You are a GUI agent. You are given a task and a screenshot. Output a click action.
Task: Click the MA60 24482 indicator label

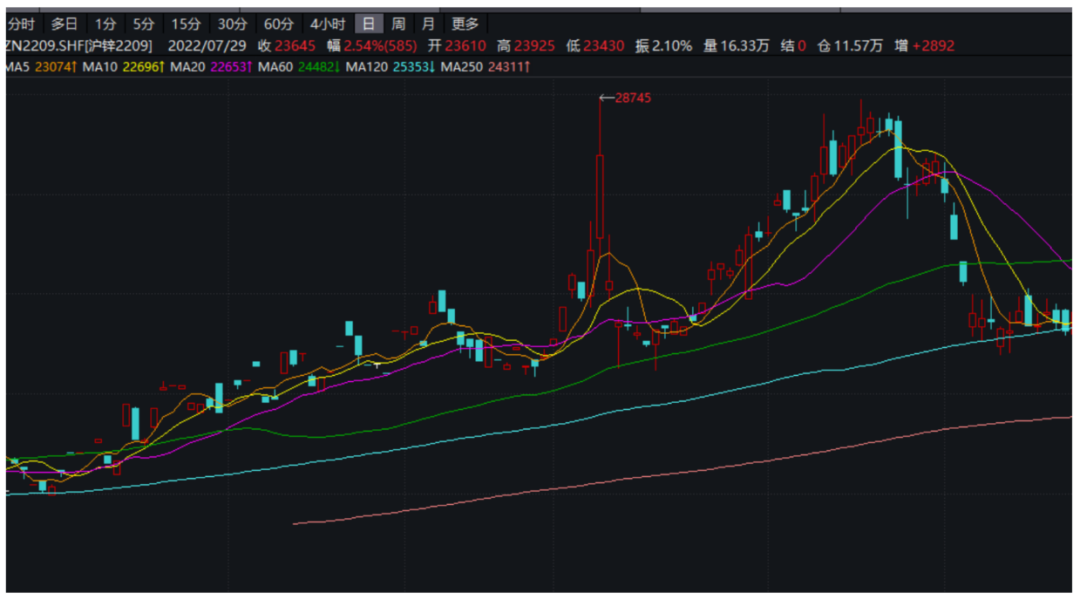[x=299, y=67]
